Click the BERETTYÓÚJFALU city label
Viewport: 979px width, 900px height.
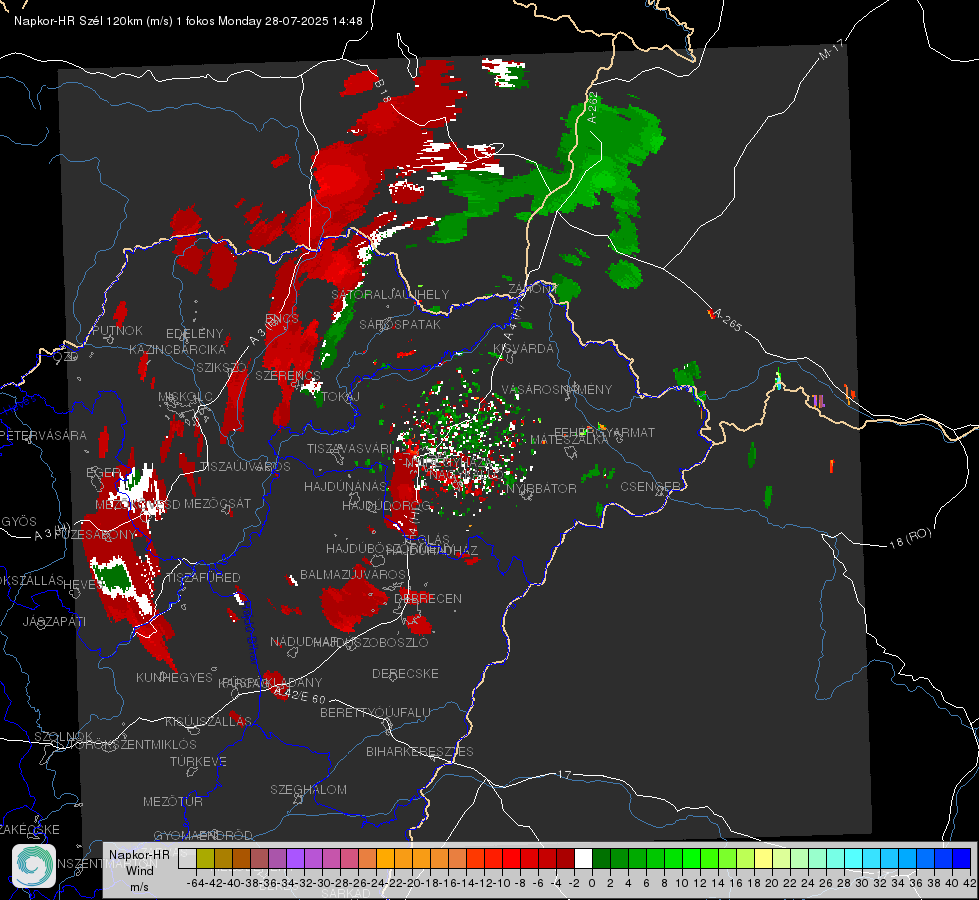pyautogui.click(x=375, y=713)
